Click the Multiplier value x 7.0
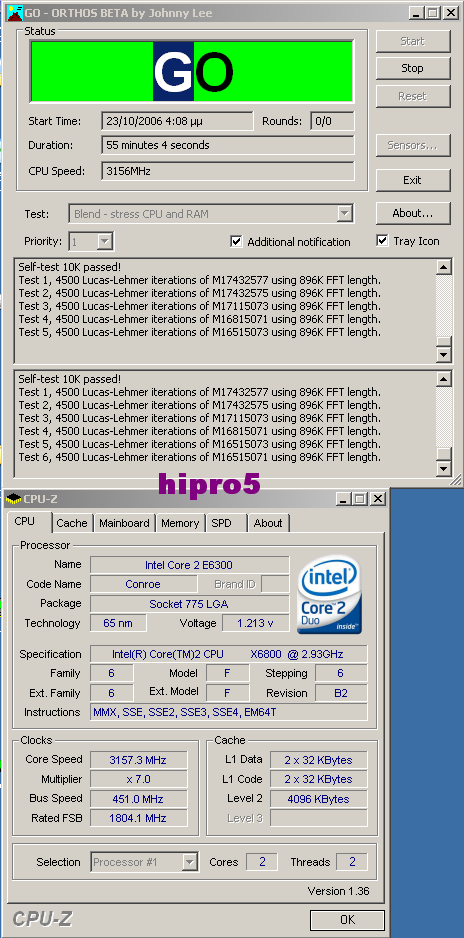The height and width of the screenshot is (938, 464). tap(138, 779)
